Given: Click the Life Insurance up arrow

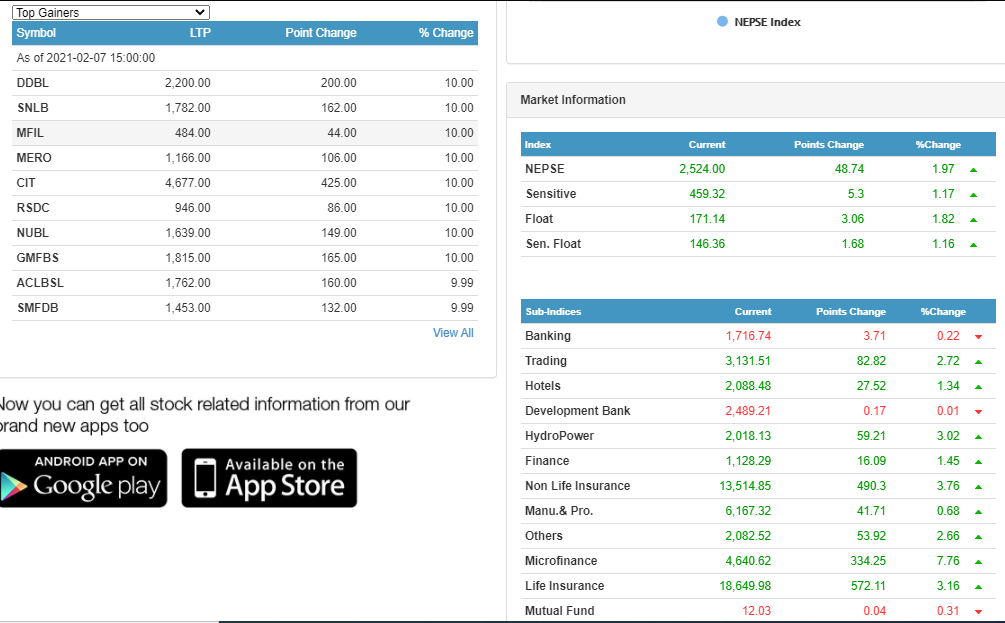Looking at the screenshot, I should tap(979, 586).
